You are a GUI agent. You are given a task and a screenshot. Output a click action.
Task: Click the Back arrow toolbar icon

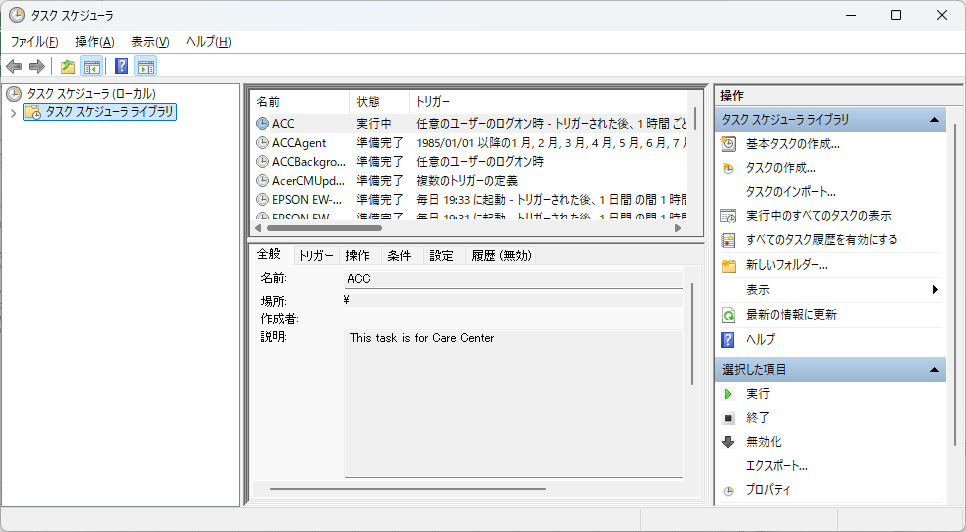click(14, 66)
